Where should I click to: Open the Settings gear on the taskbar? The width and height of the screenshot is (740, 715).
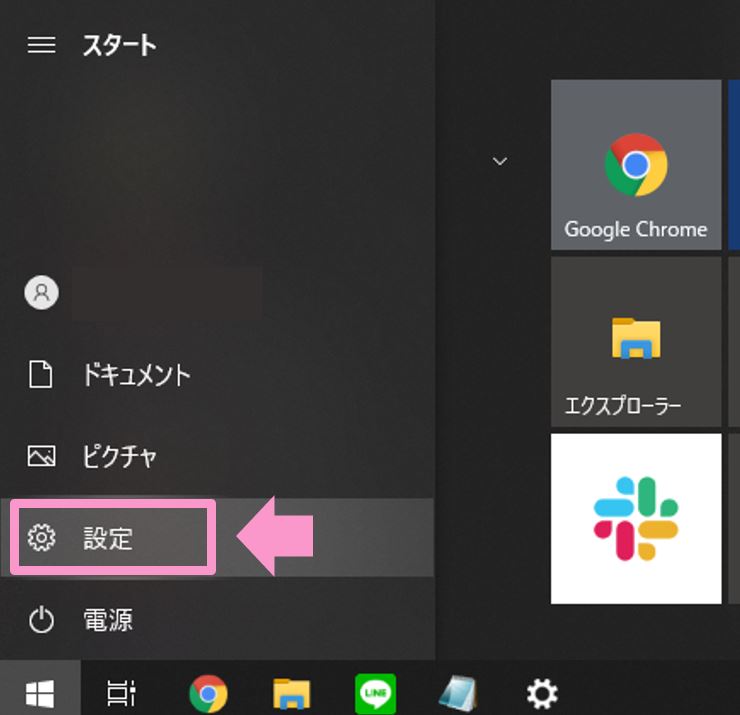[x=542, y=693]
